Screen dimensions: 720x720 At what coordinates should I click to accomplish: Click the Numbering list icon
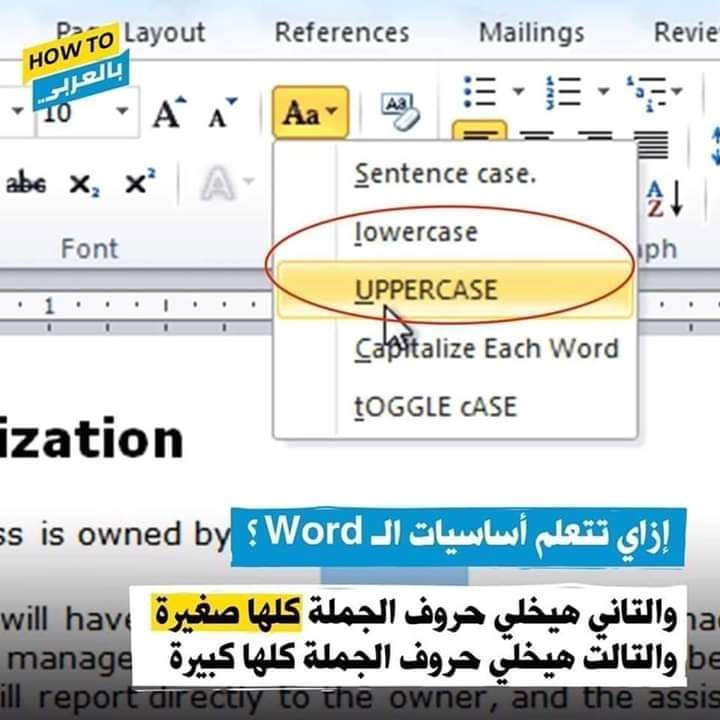(x=568, y=91)
